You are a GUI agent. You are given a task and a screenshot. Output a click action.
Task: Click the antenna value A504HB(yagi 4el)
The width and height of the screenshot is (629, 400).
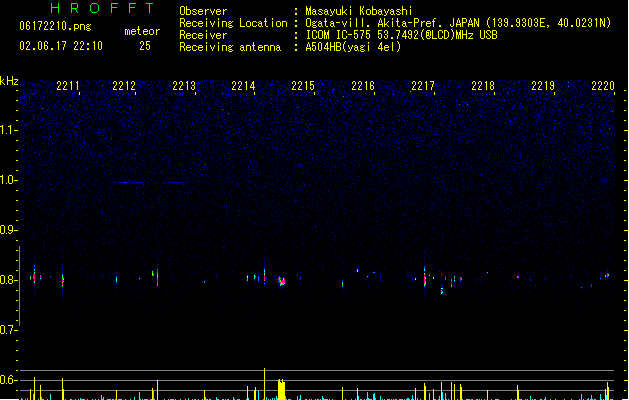(x=353, y=47)
